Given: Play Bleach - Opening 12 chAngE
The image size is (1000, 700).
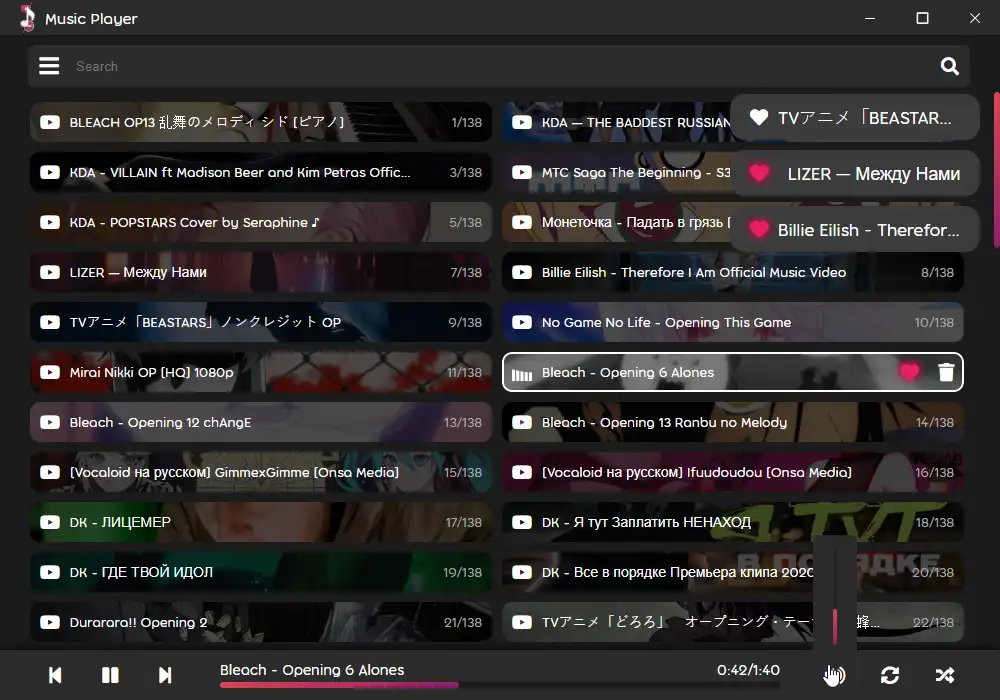Looking at the screenshot, I should coord(261,422).
